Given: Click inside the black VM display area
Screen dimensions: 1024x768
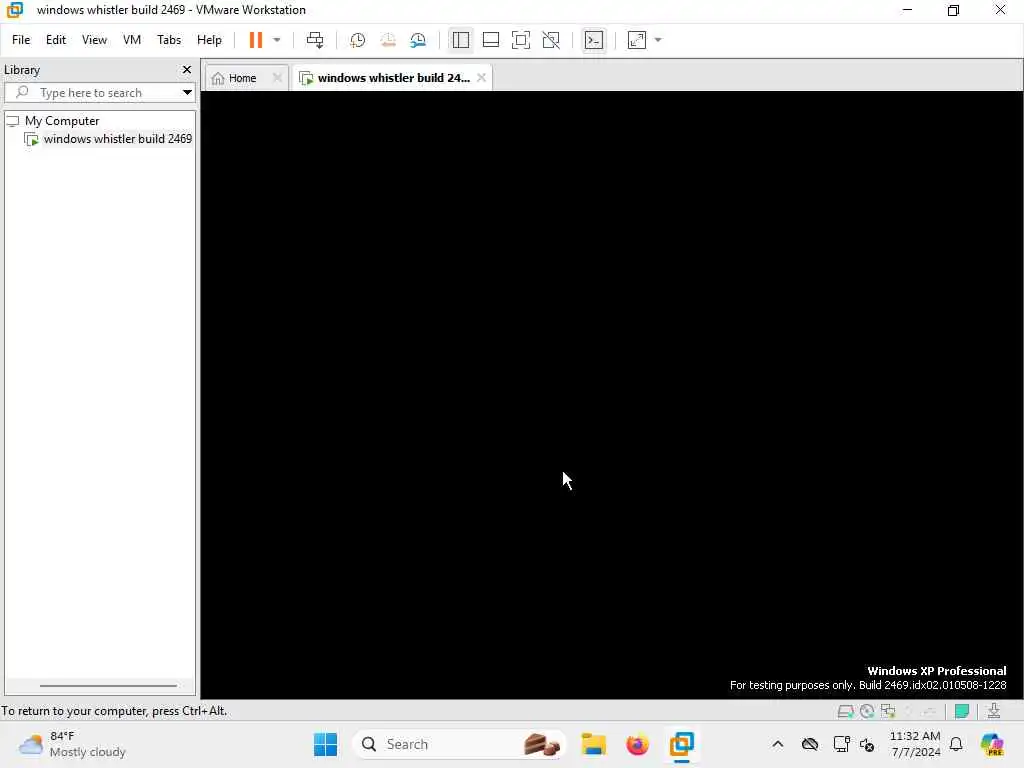Looking at the screenshot, I should 612,395.
